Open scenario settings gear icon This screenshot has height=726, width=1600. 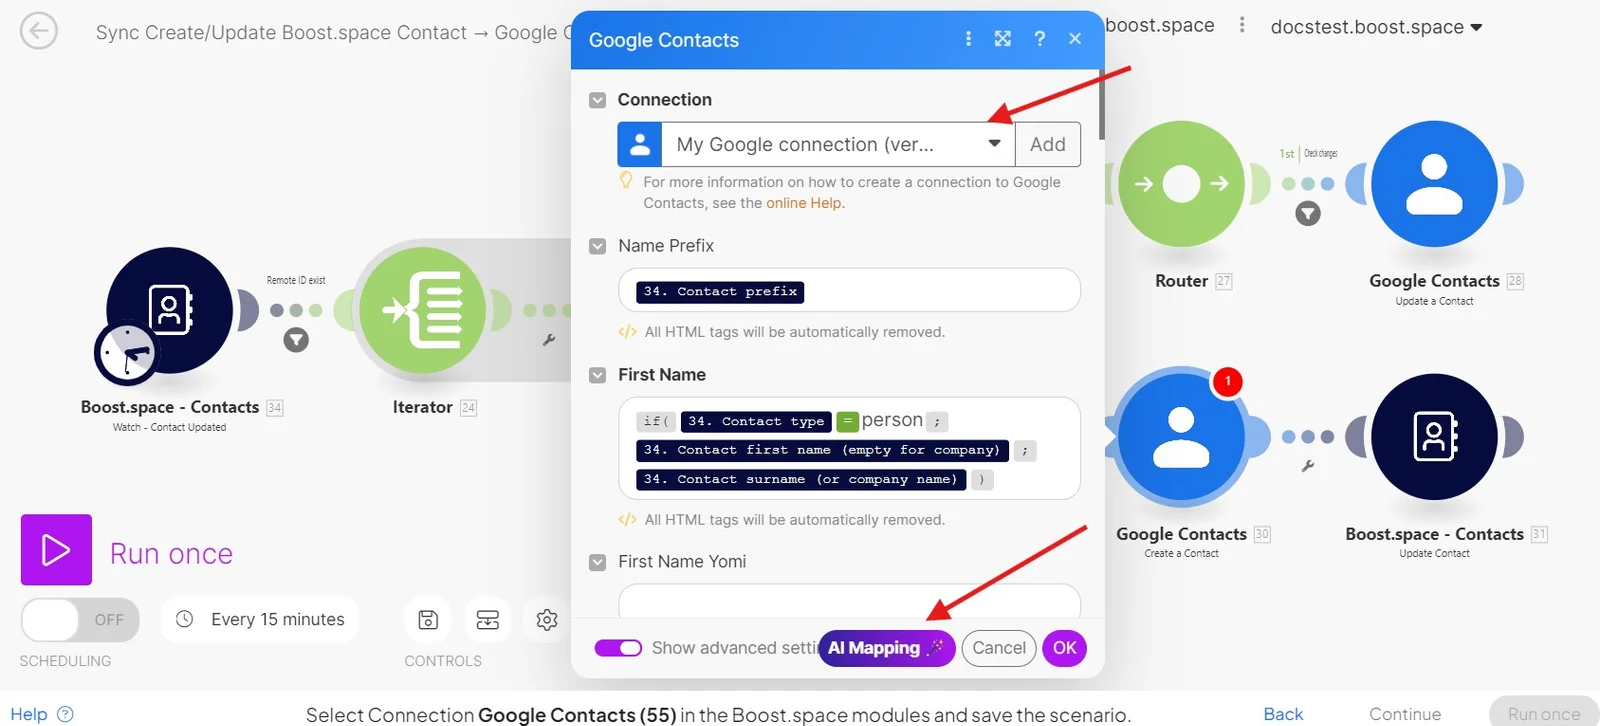point(547,620)
